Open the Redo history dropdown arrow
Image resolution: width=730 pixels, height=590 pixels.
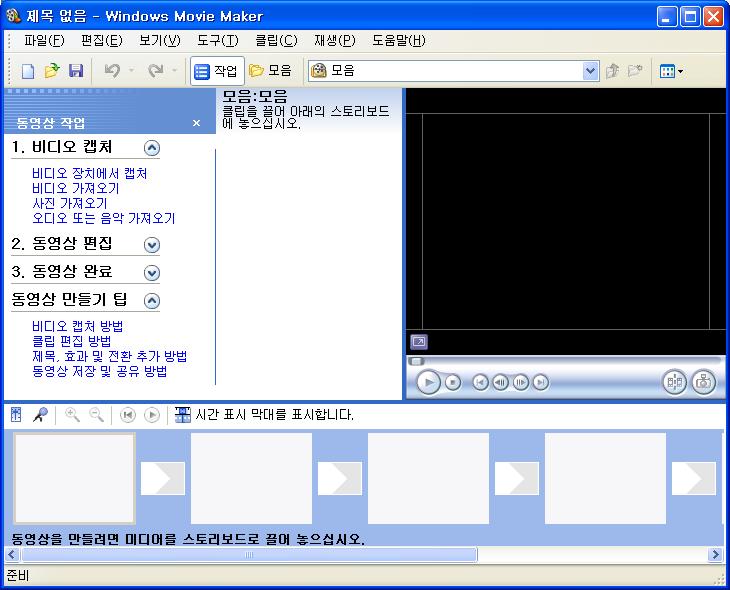point(175,71)
